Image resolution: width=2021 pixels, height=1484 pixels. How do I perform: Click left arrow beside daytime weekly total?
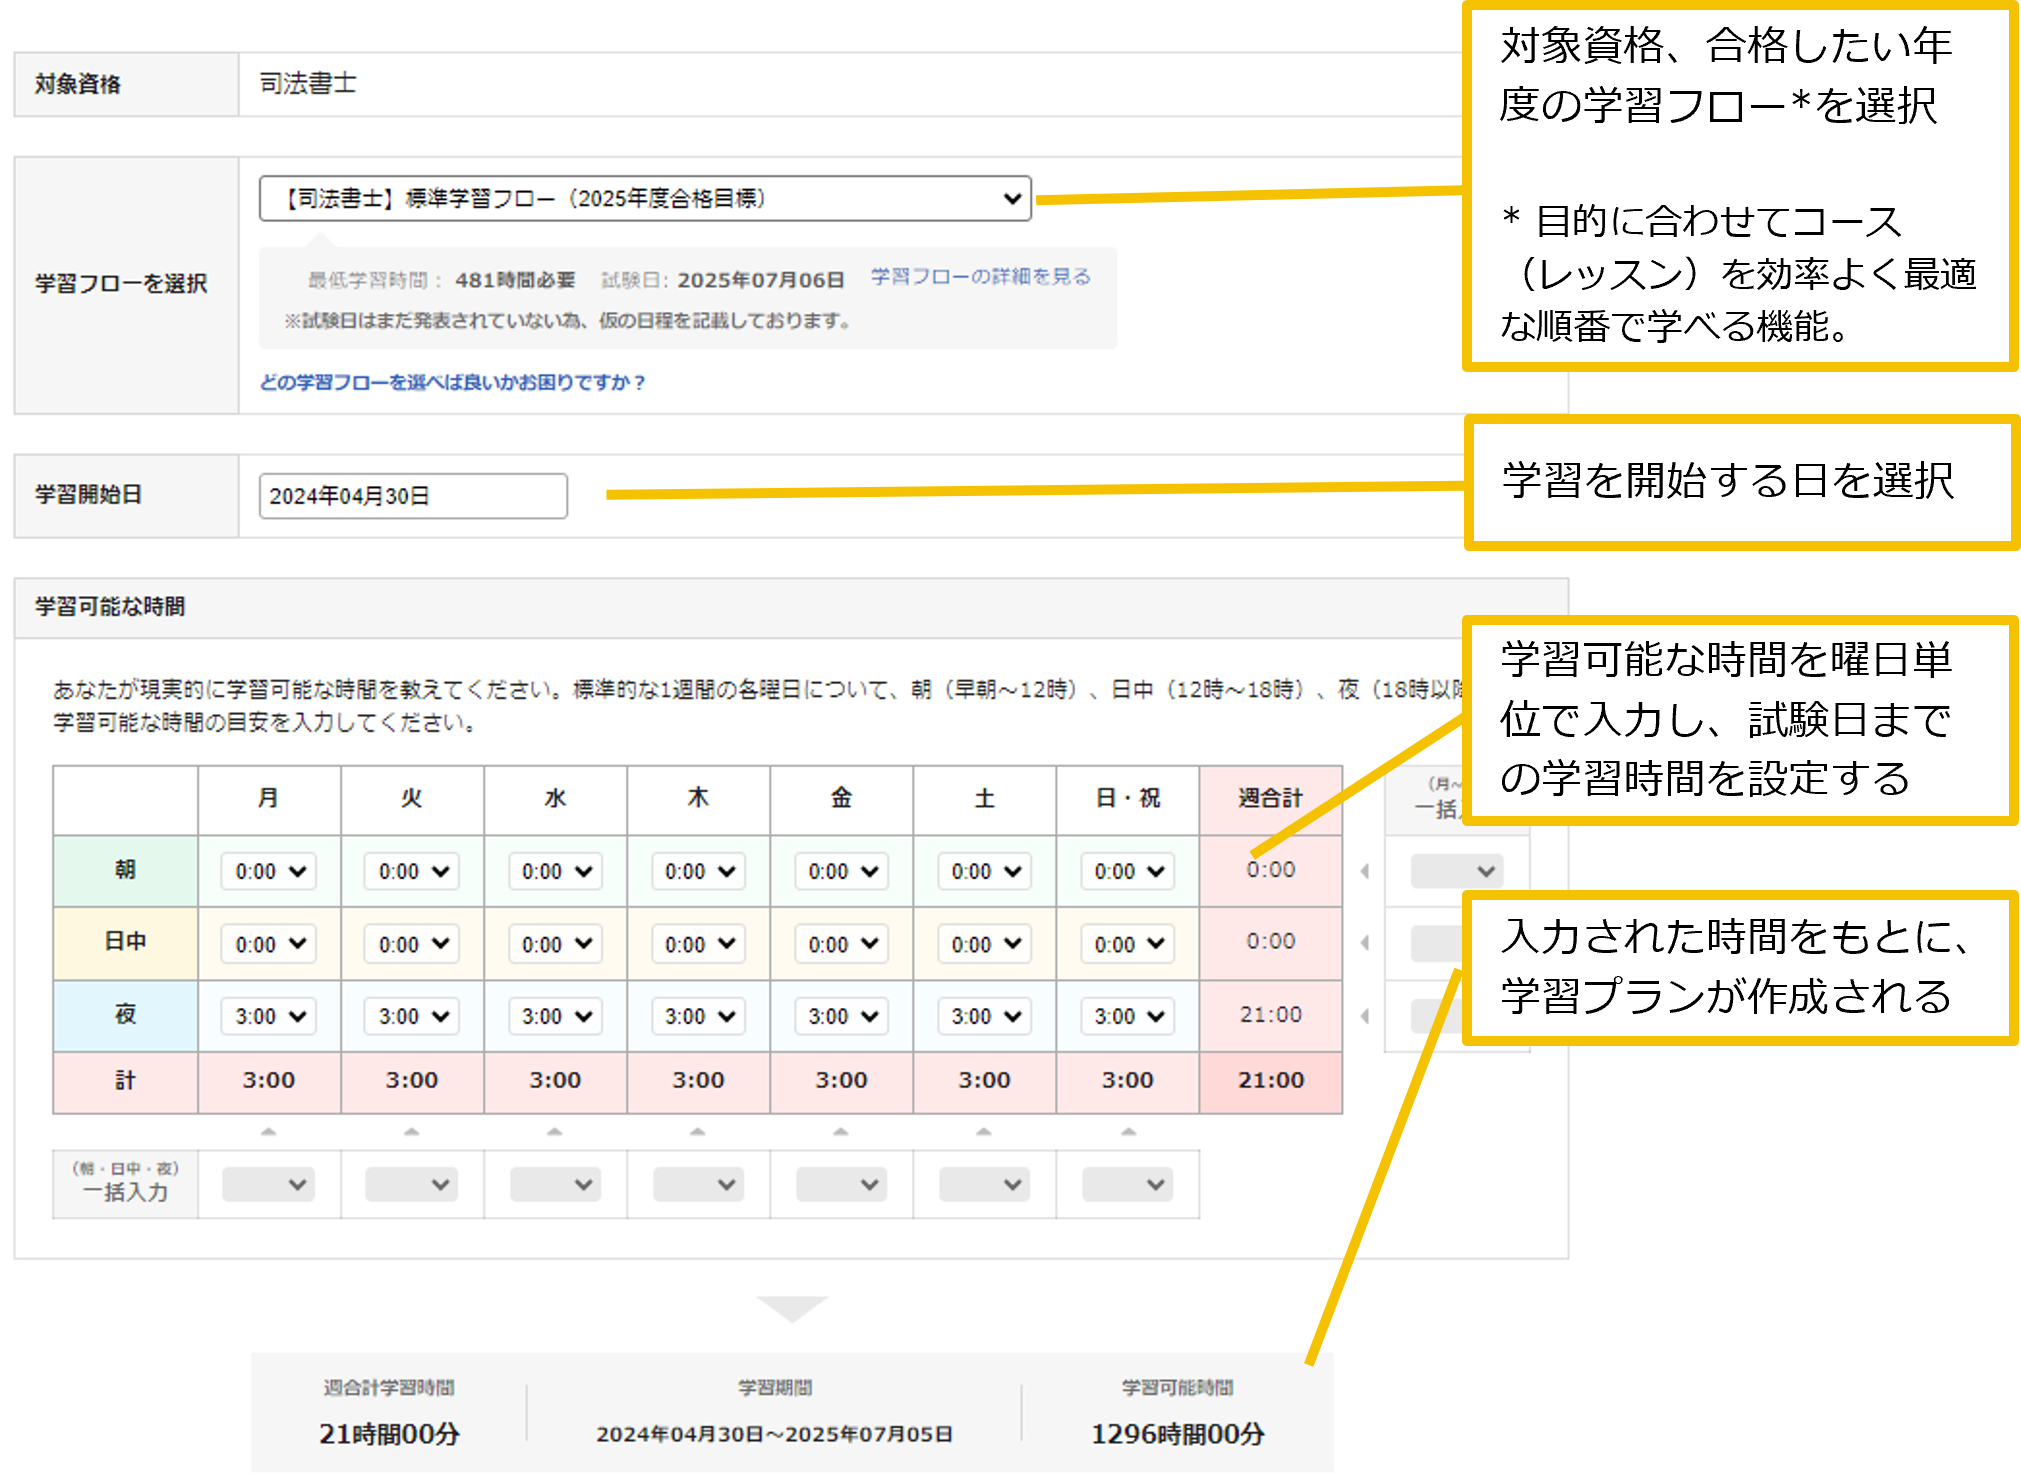point(1365,943)
